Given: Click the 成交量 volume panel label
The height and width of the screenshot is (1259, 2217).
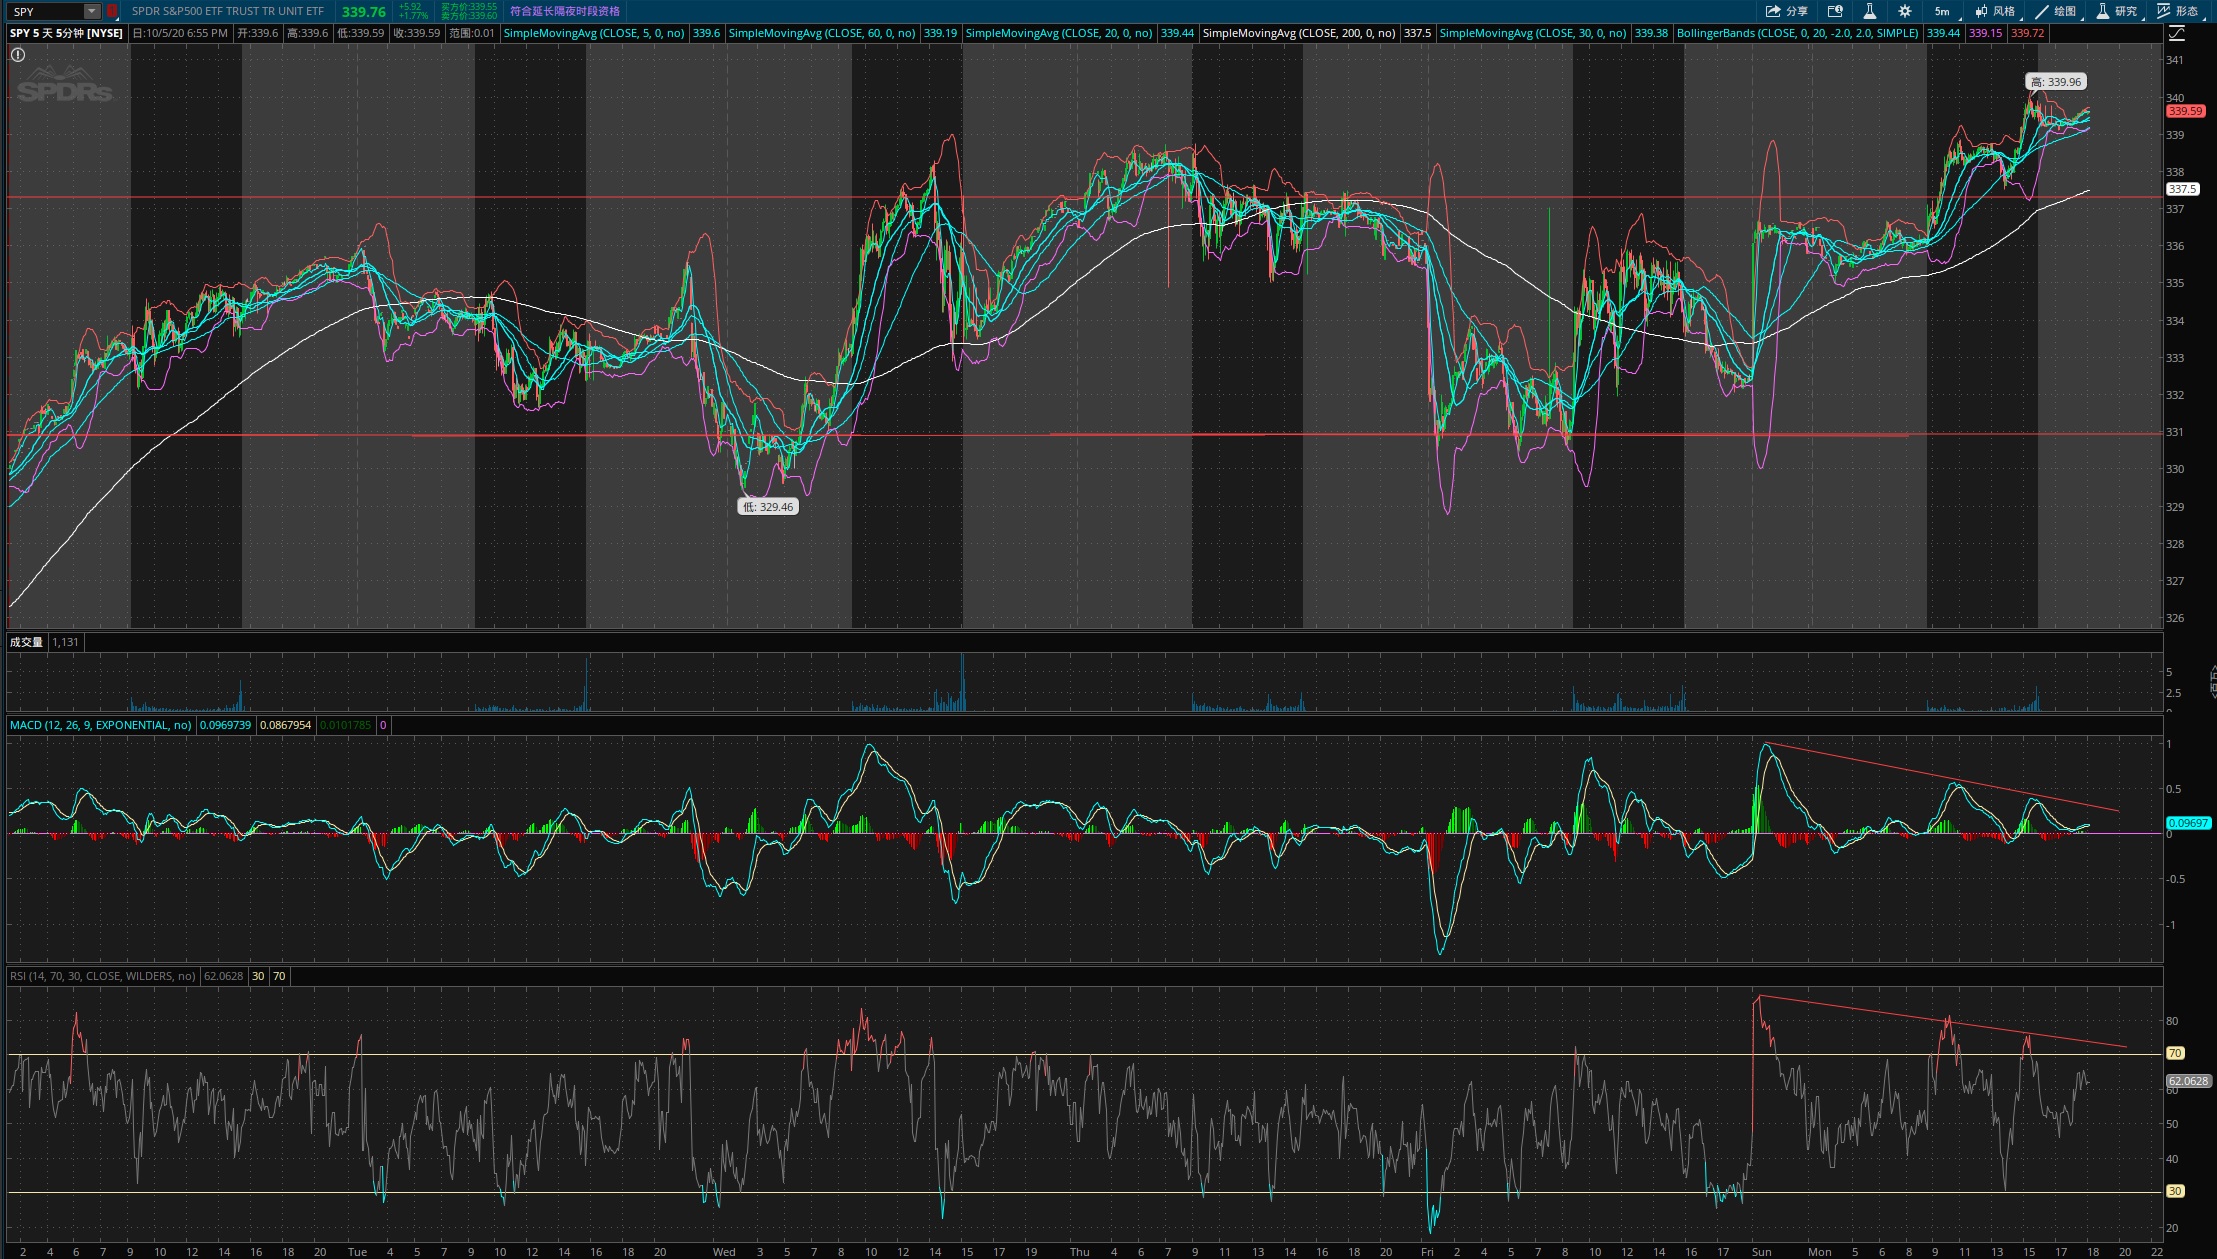Looking at the screenshot, I should tap(27, 642).
